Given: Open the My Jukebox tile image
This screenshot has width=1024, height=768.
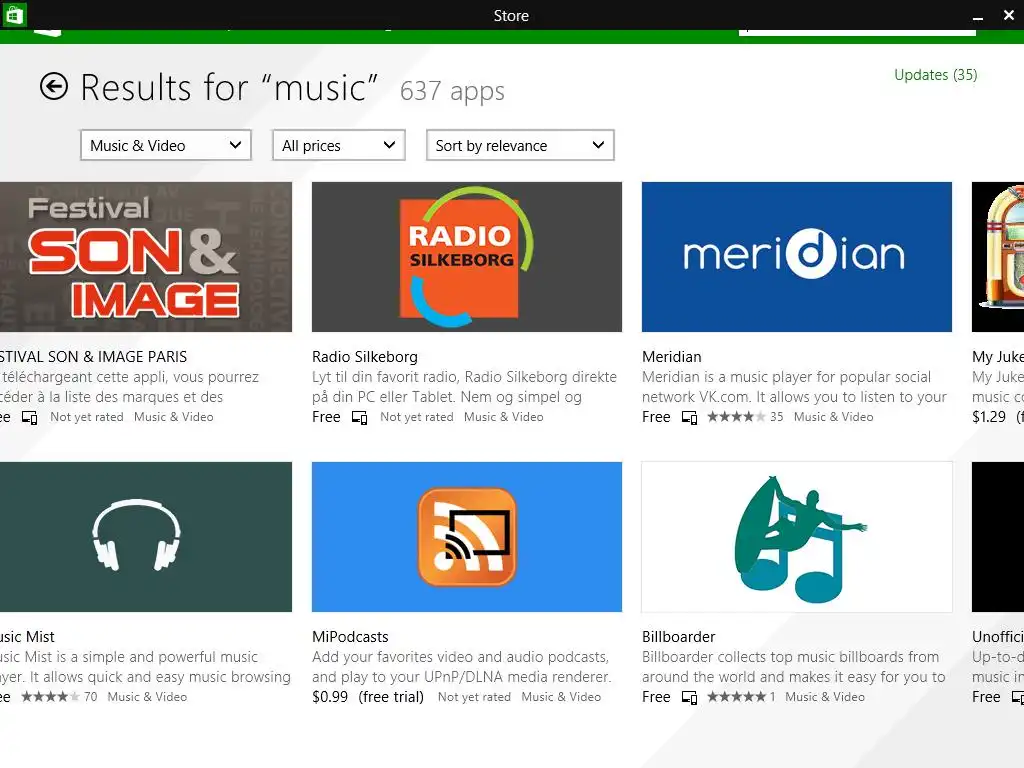Looking at the screenshot, I should [998, 257].
